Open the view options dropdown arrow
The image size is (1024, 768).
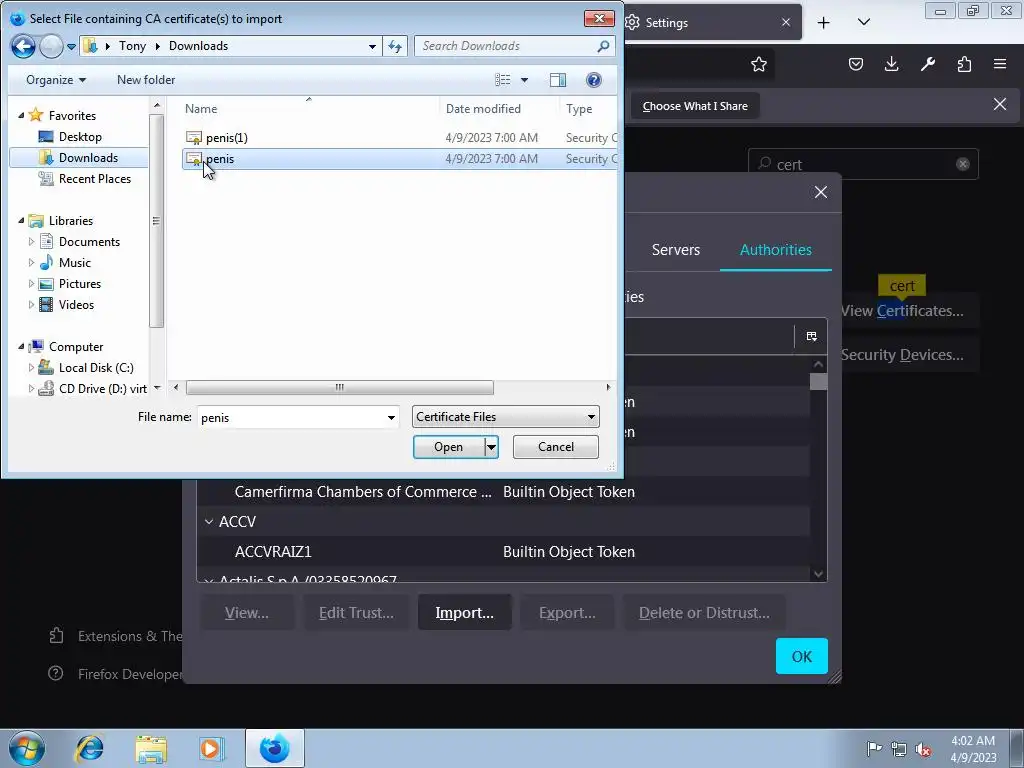pos(524,80)
